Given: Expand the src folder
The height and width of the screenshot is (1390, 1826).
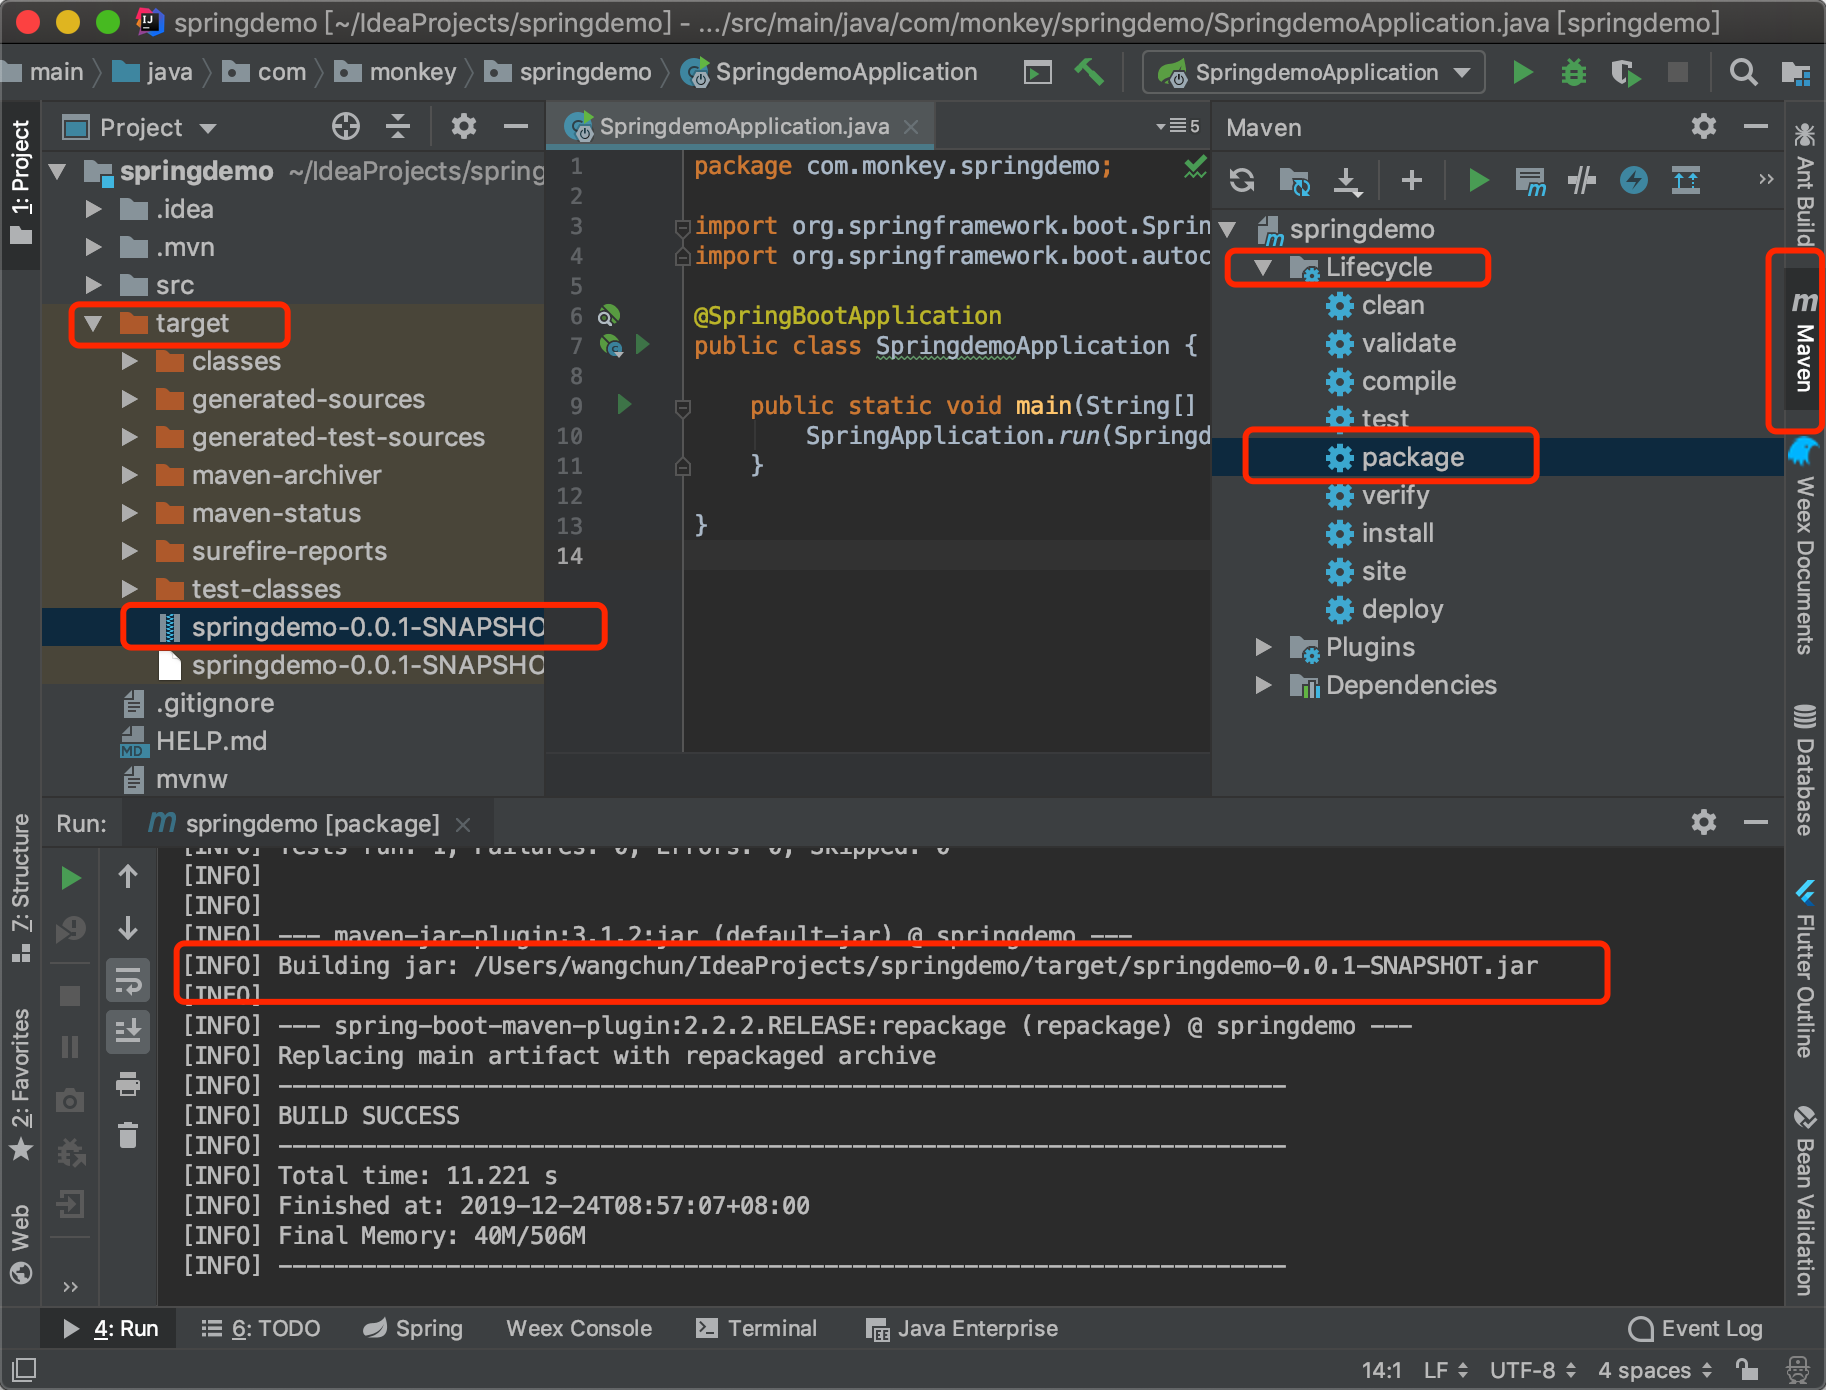Looking at the screenshot, I should pos(94,285).
